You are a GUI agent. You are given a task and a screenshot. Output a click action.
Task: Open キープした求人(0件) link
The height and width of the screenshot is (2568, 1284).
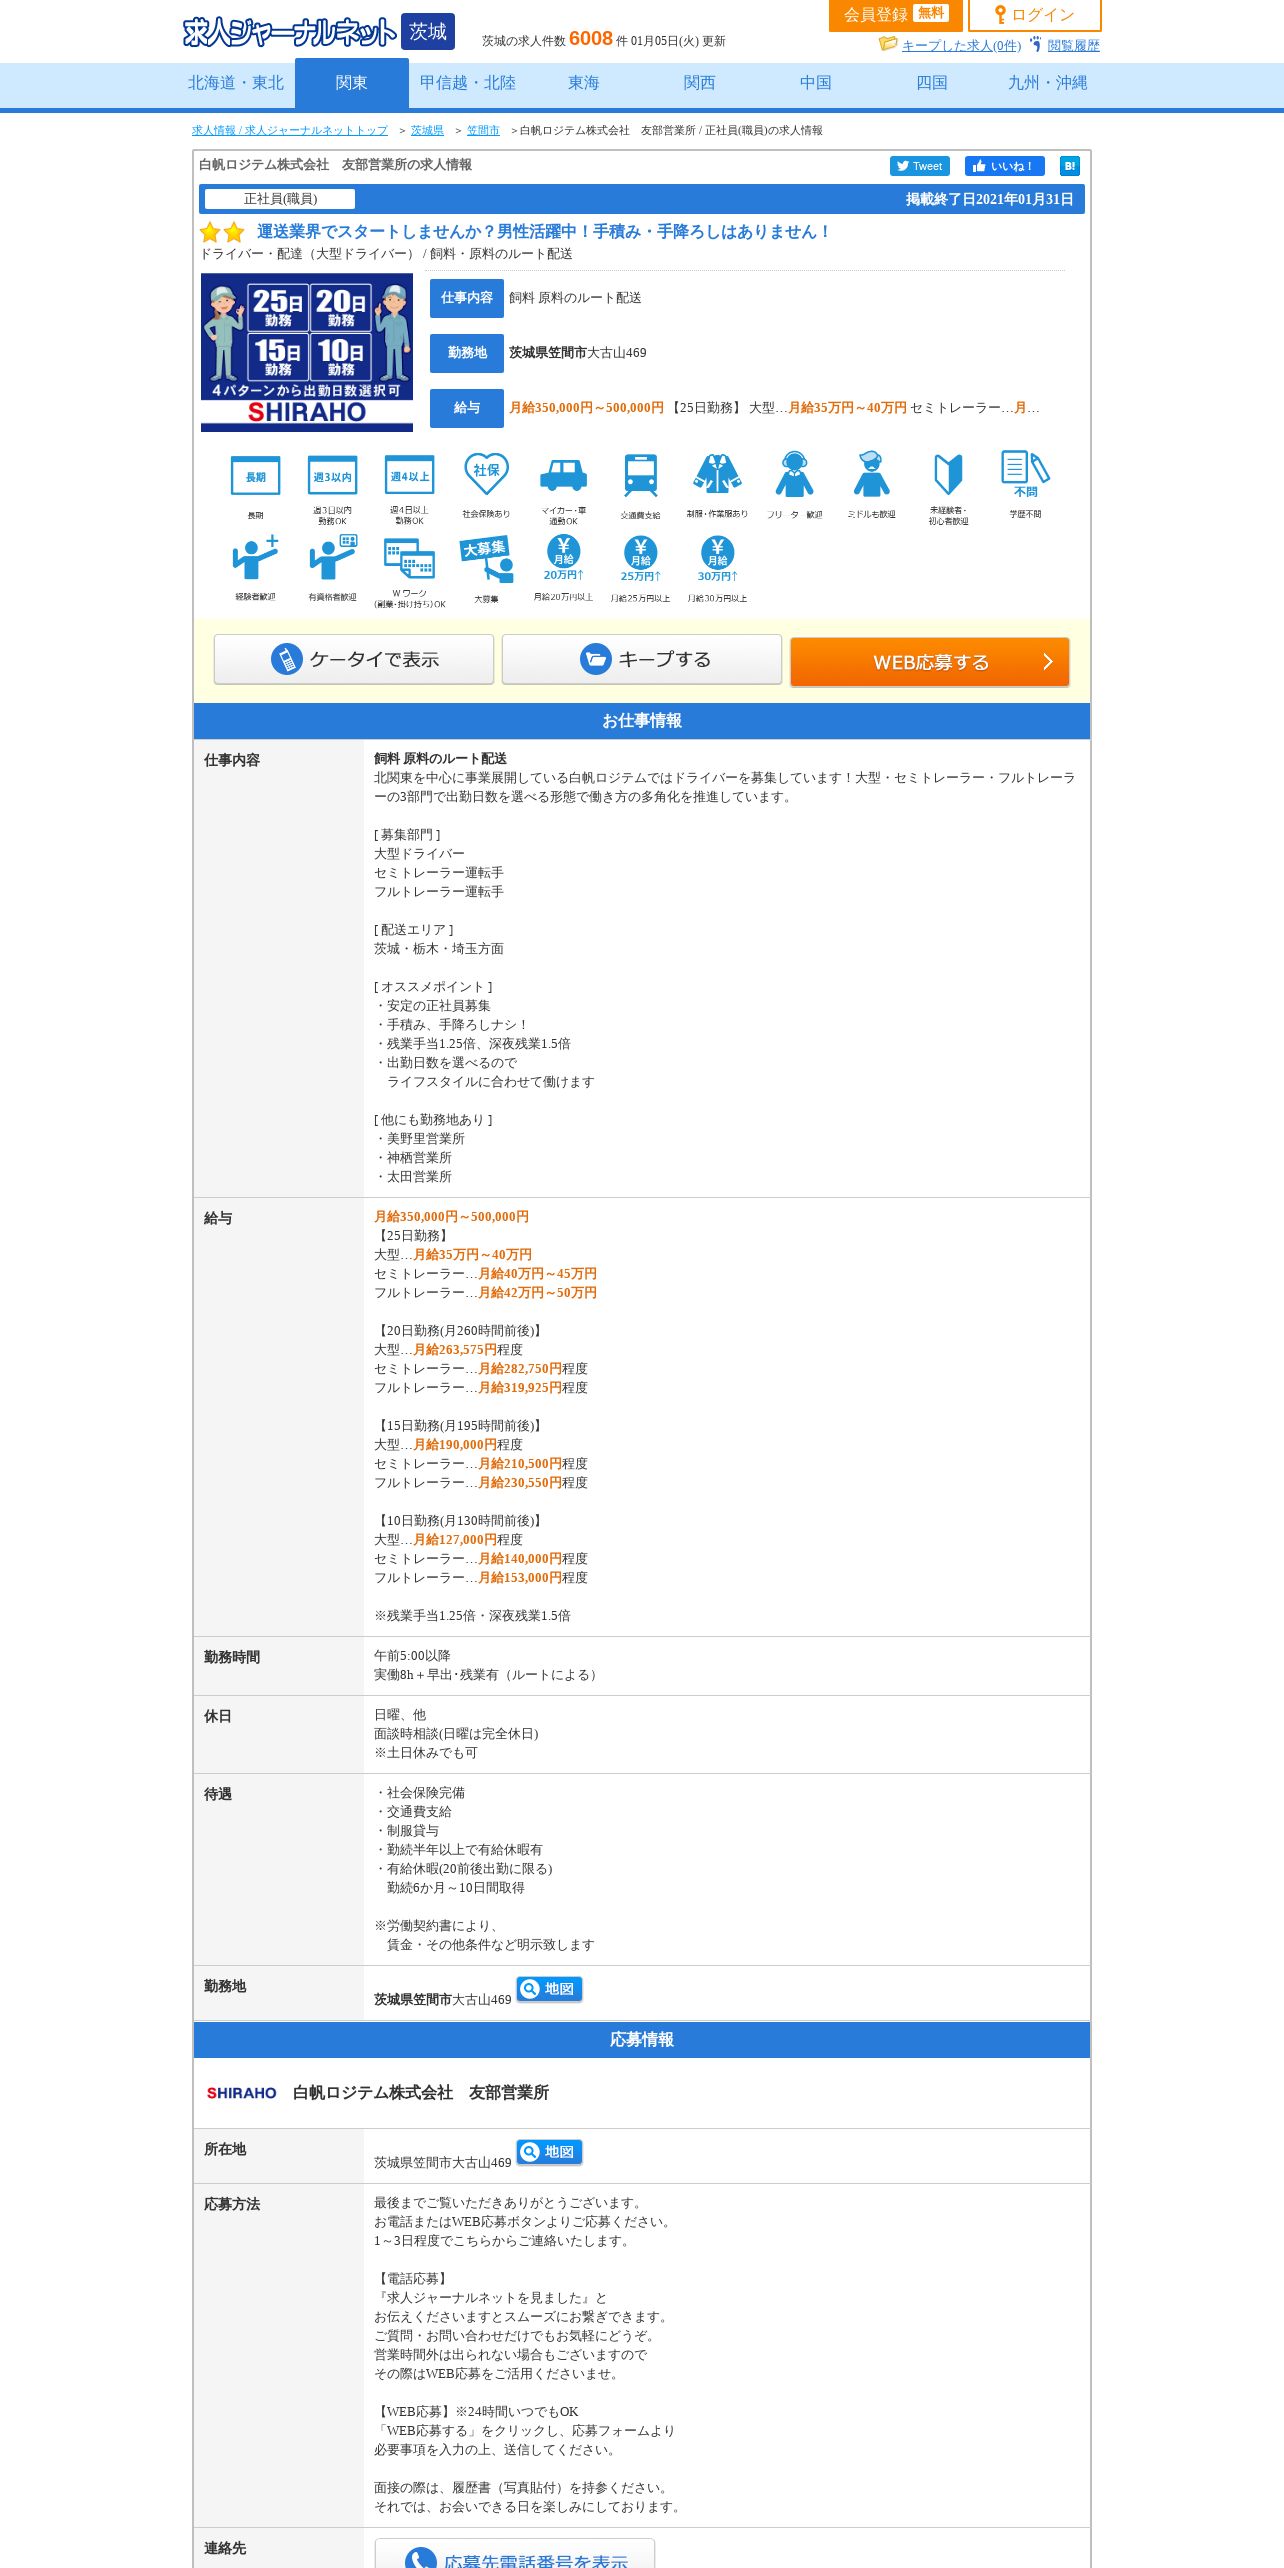(961, 45)
